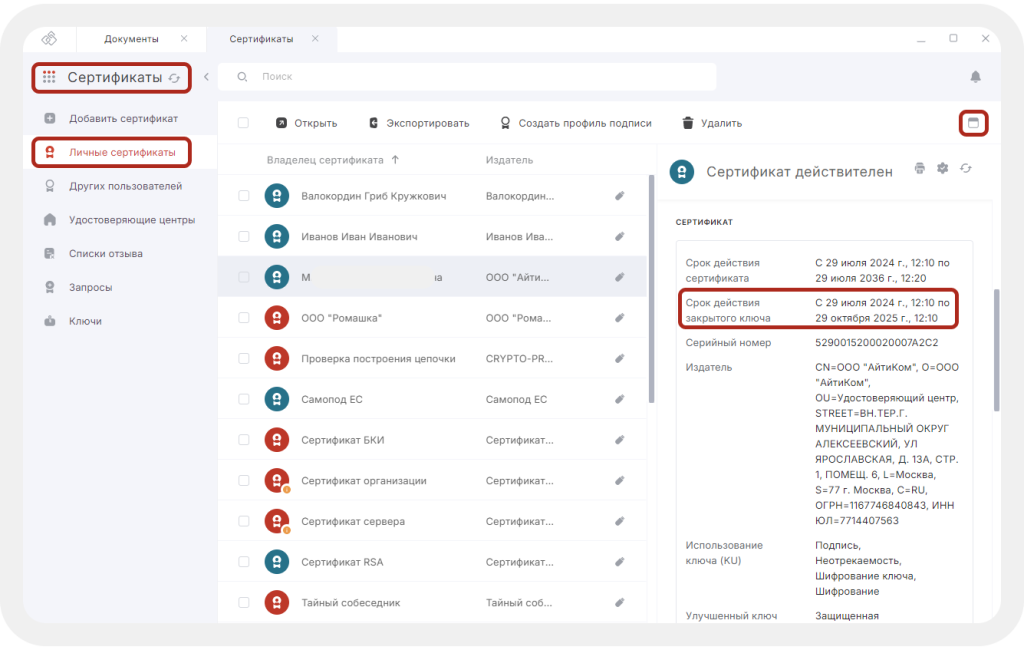Edit Сертификат сервера pencil icon
Image resolution: width=1024 pixels, height=650 pixels.
pyautogui.click(x=620, y=521)
